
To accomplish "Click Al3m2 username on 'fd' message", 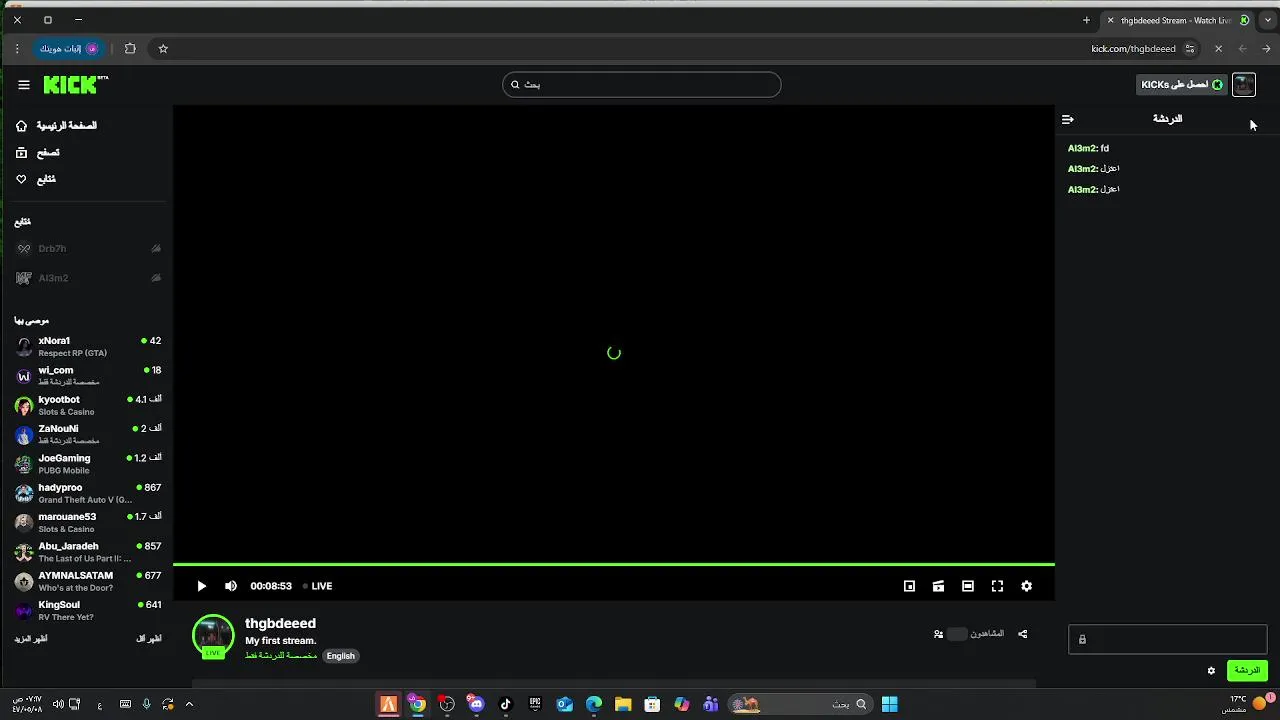I will 1082,148.
